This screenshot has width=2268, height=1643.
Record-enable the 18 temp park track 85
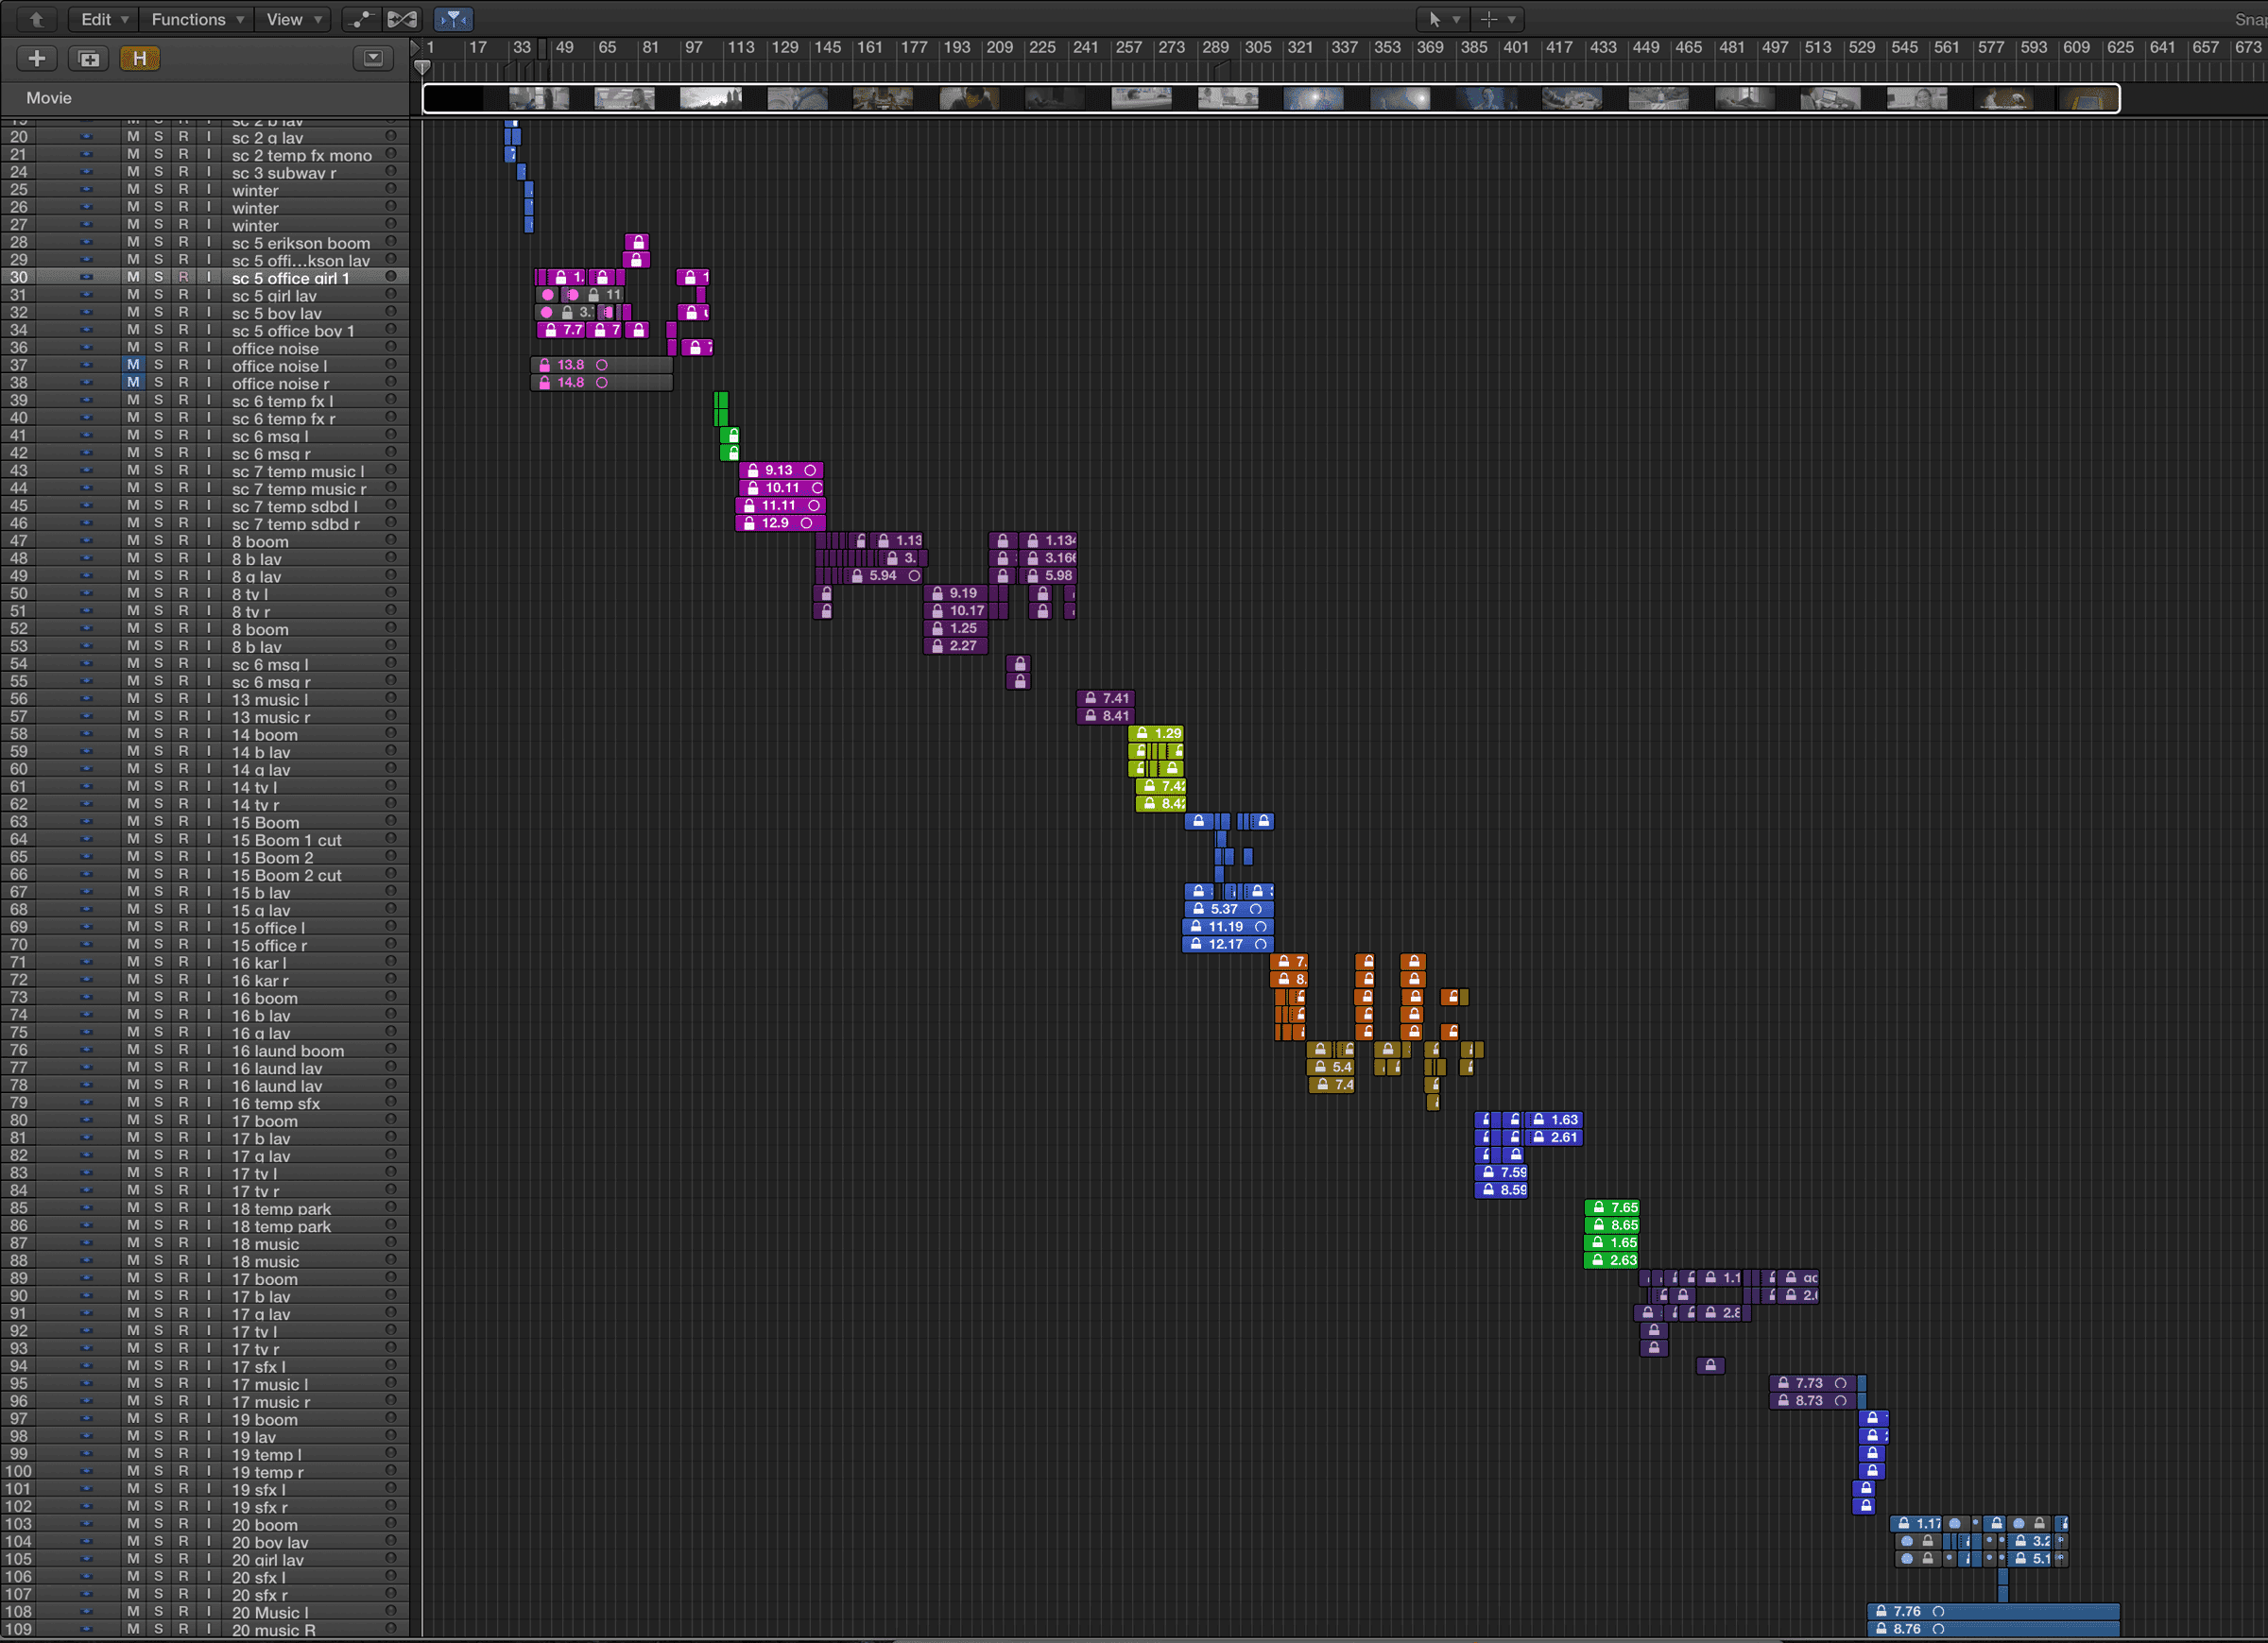click(183, 1208)
